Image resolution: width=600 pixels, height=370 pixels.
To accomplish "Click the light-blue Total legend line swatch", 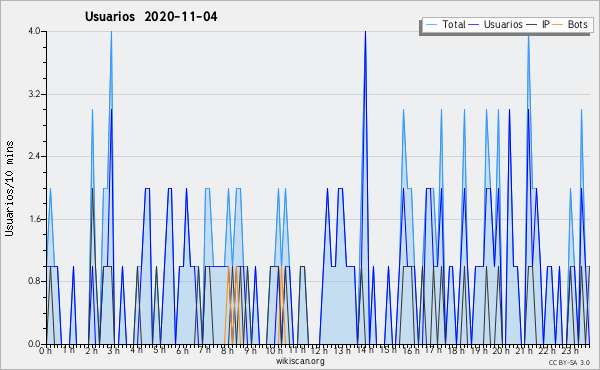I will pos(431,25).
